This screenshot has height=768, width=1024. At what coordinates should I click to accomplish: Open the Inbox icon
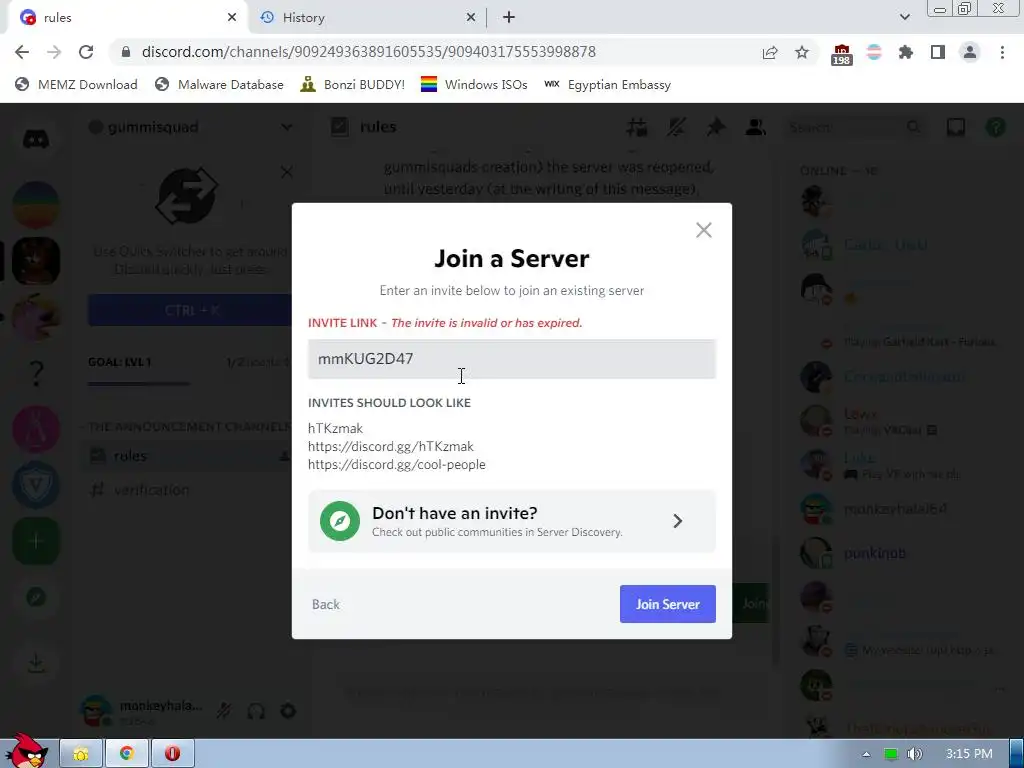click(x=955, y=127)
